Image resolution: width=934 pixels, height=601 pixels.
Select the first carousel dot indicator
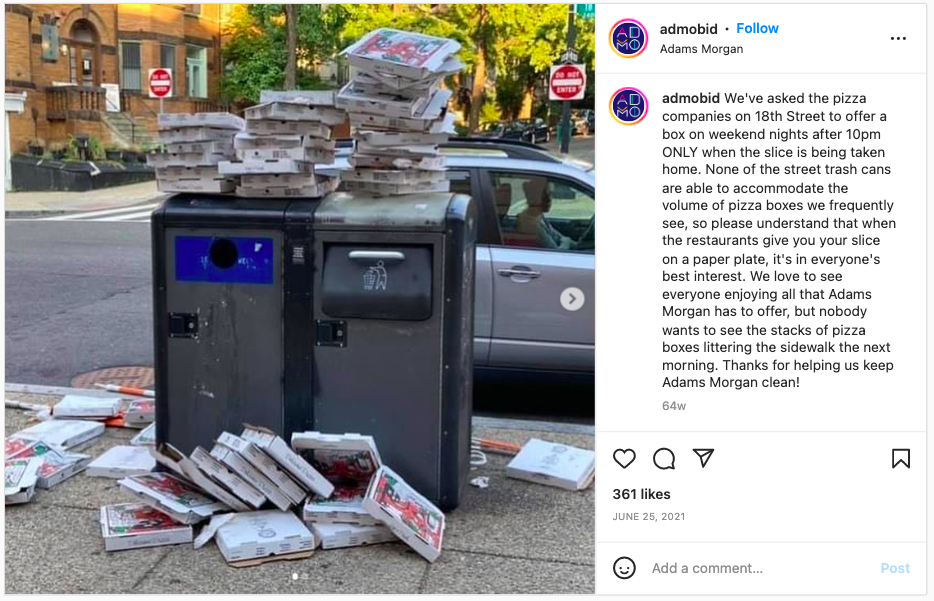point(295,577)
